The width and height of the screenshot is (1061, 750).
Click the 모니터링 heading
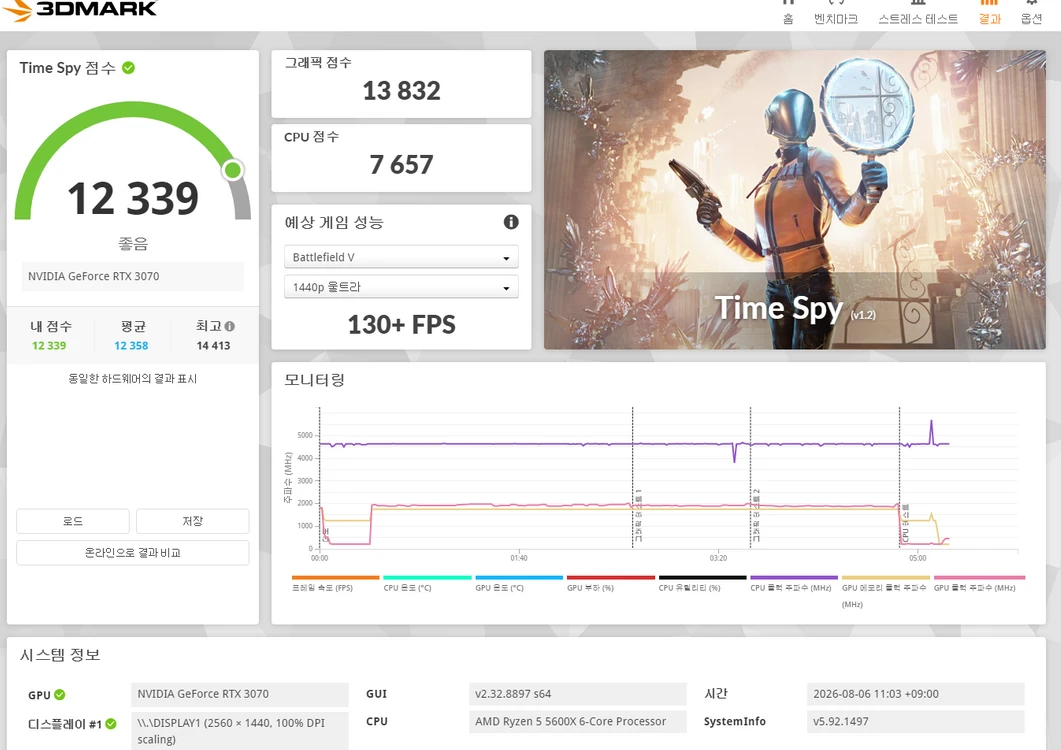pos(315,380)
